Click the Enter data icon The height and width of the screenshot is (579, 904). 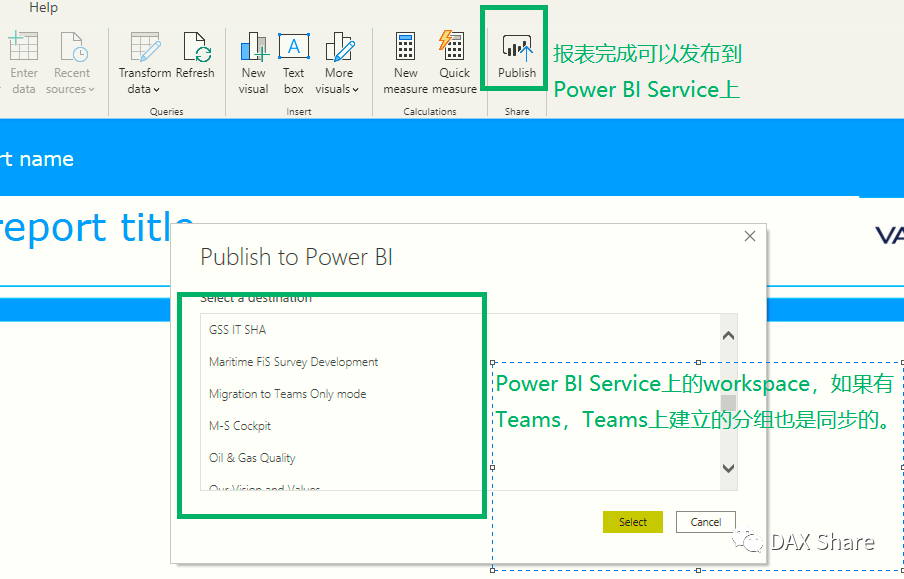pos(24,47)
